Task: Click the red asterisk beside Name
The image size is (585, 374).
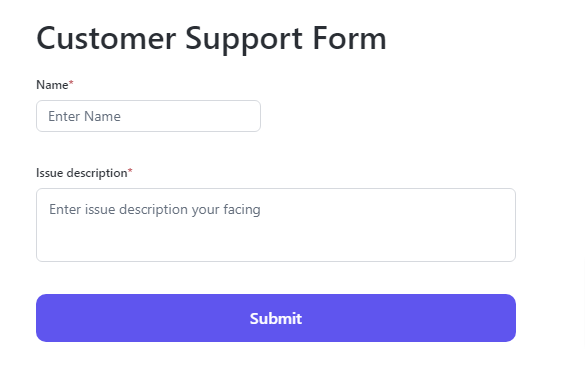Action: click(x=71, y=83)
